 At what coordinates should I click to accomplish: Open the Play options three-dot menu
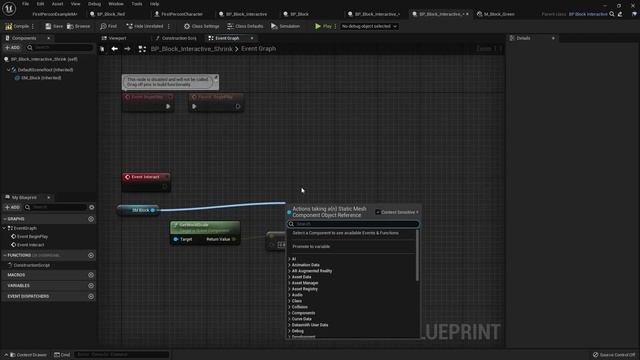[x=336, y=26]
